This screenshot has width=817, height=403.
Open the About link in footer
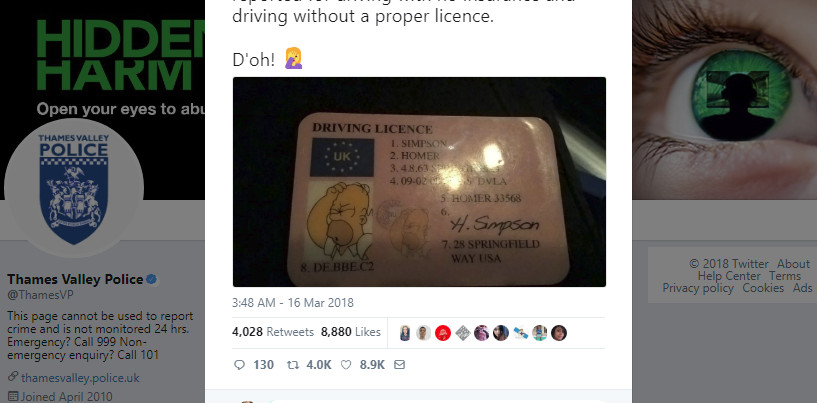pos(794,264)
